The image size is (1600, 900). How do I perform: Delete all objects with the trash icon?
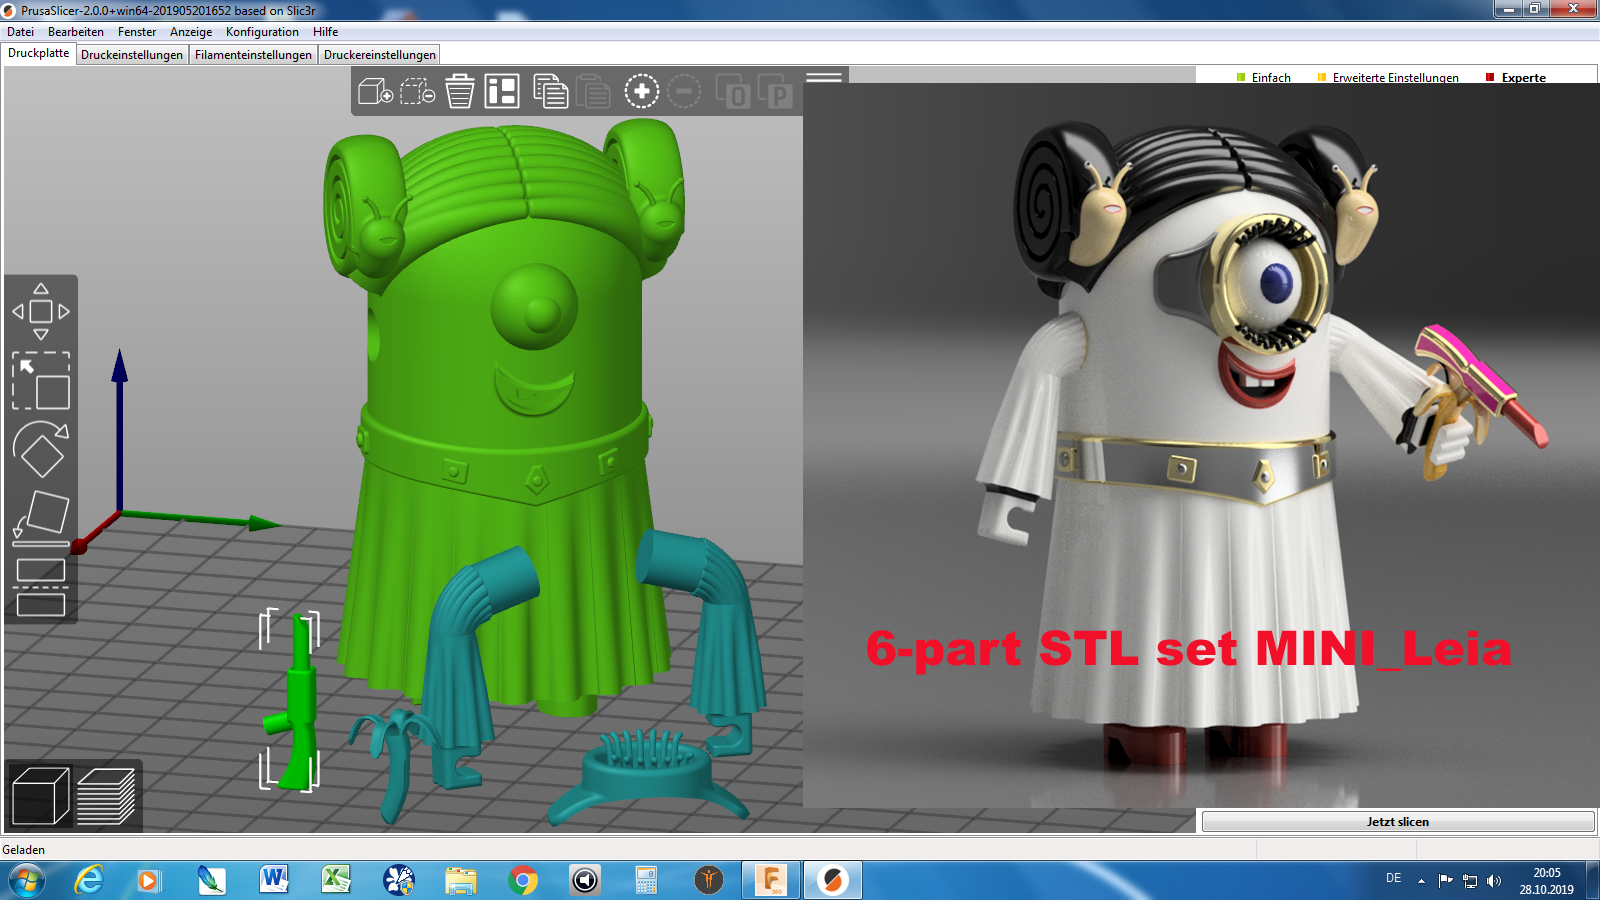click(x=460, y=91)
